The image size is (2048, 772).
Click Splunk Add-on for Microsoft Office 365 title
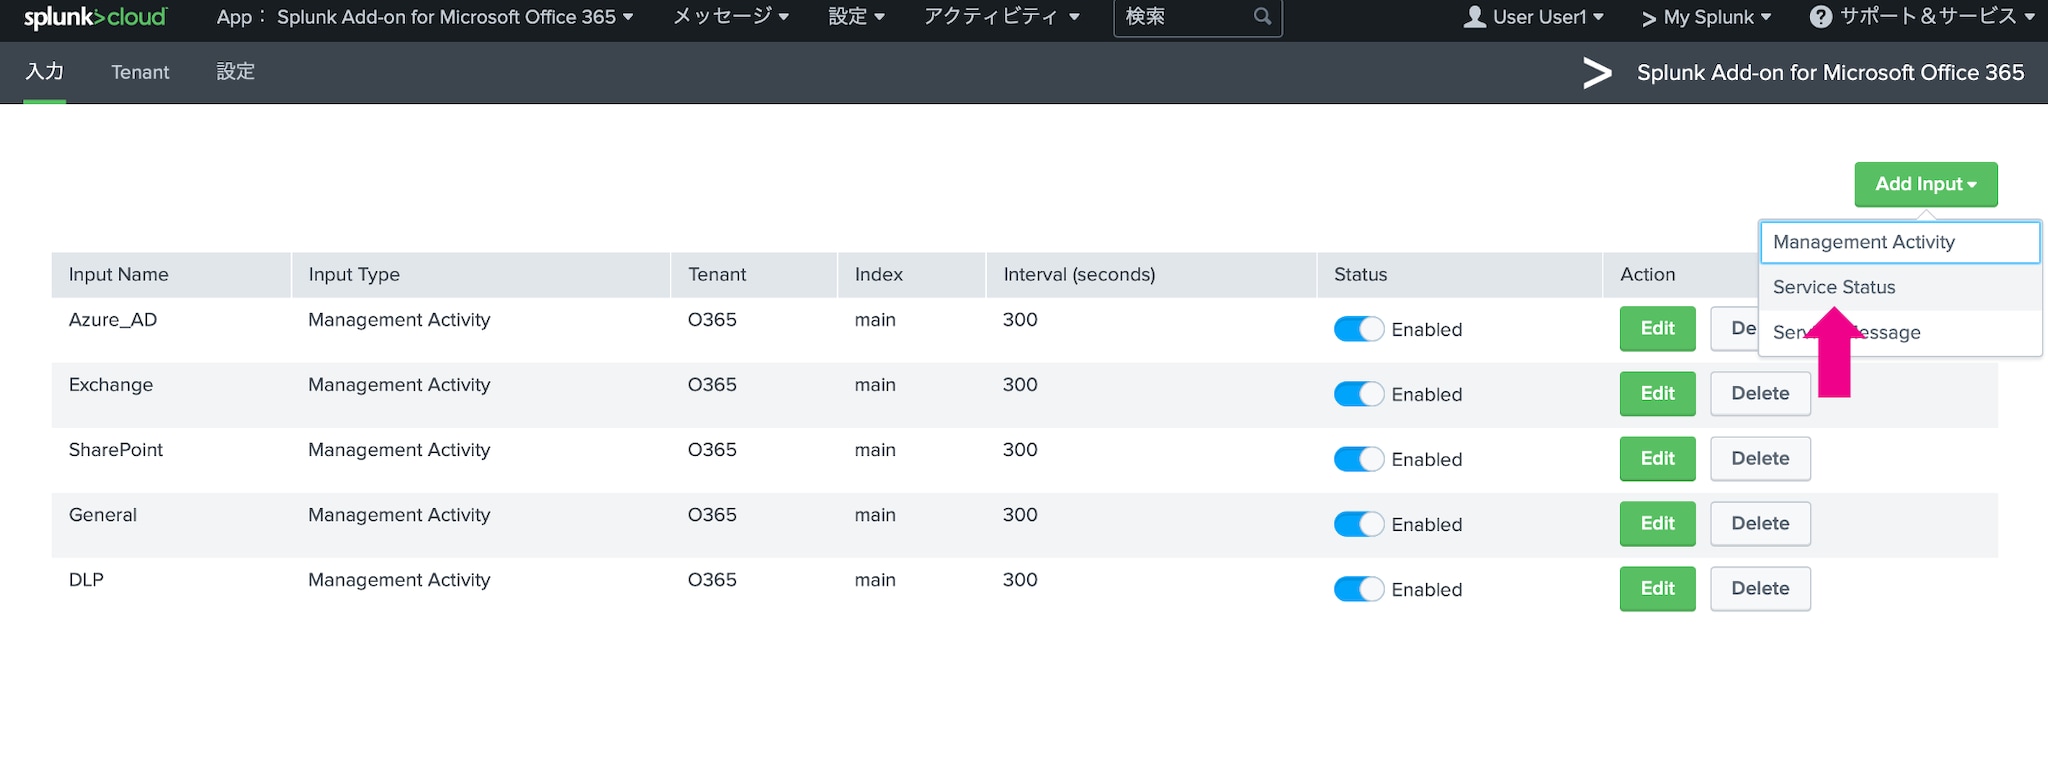(x=1830, y=72)
